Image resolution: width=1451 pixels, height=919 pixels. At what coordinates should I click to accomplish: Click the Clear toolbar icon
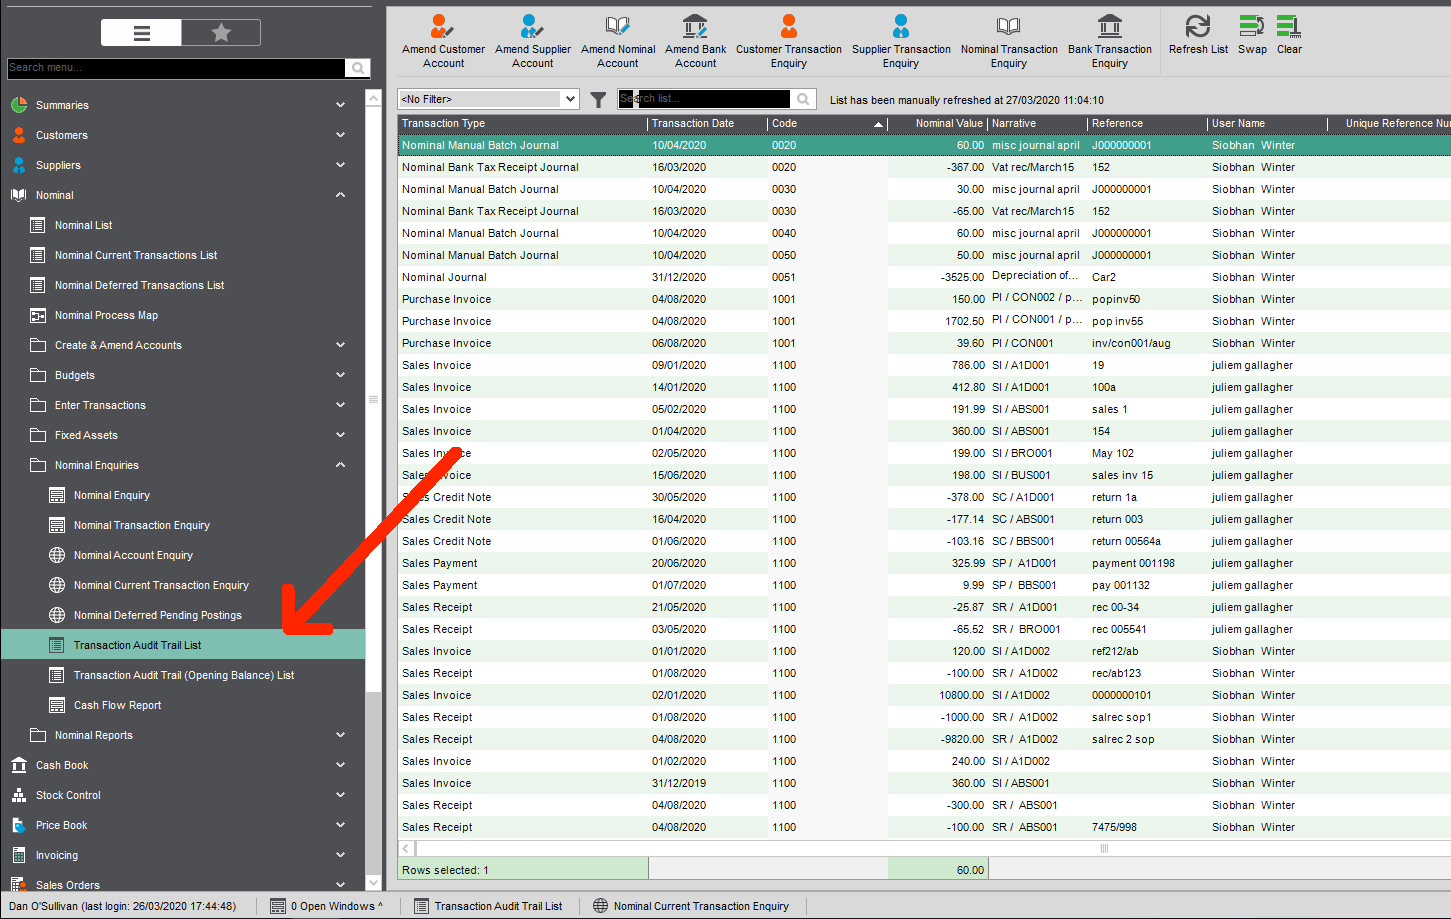click(1289, 27)
